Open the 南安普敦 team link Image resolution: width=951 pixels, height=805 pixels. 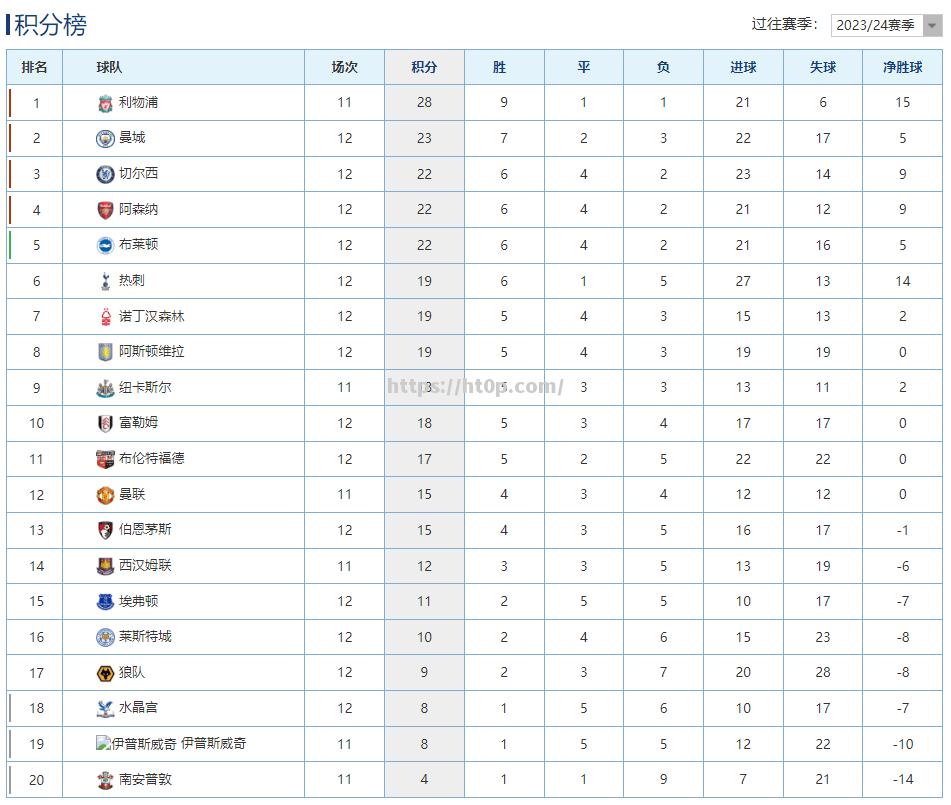[145, 779]
